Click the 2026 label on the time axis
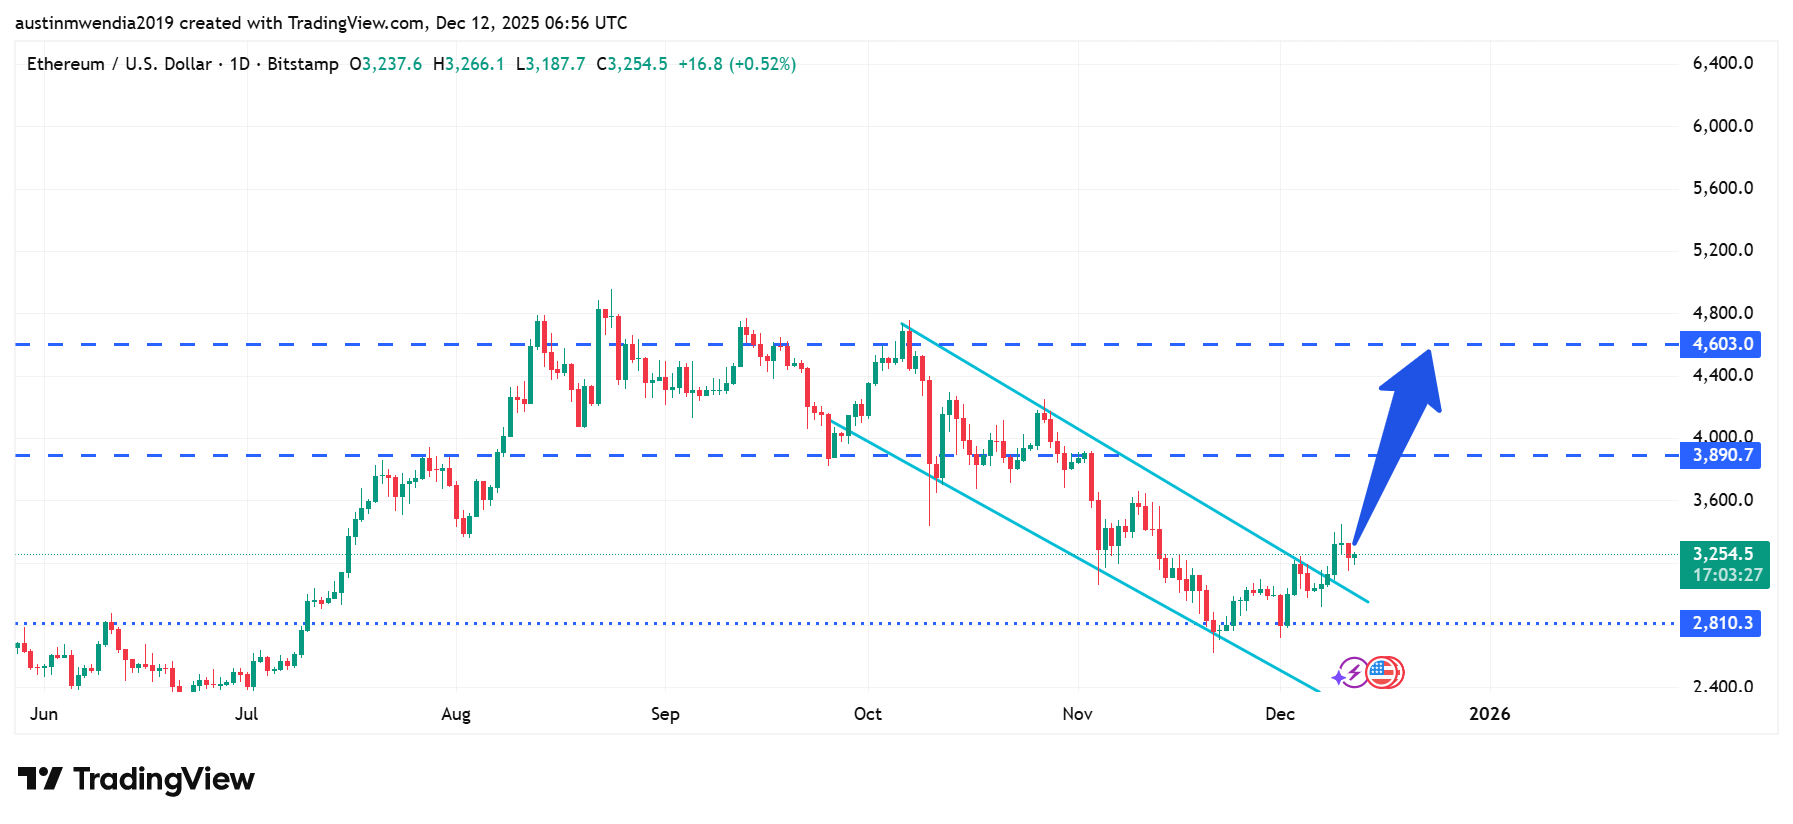Image resolution: width=1793 pixels, height=824 pixels. click(1489, 714)
